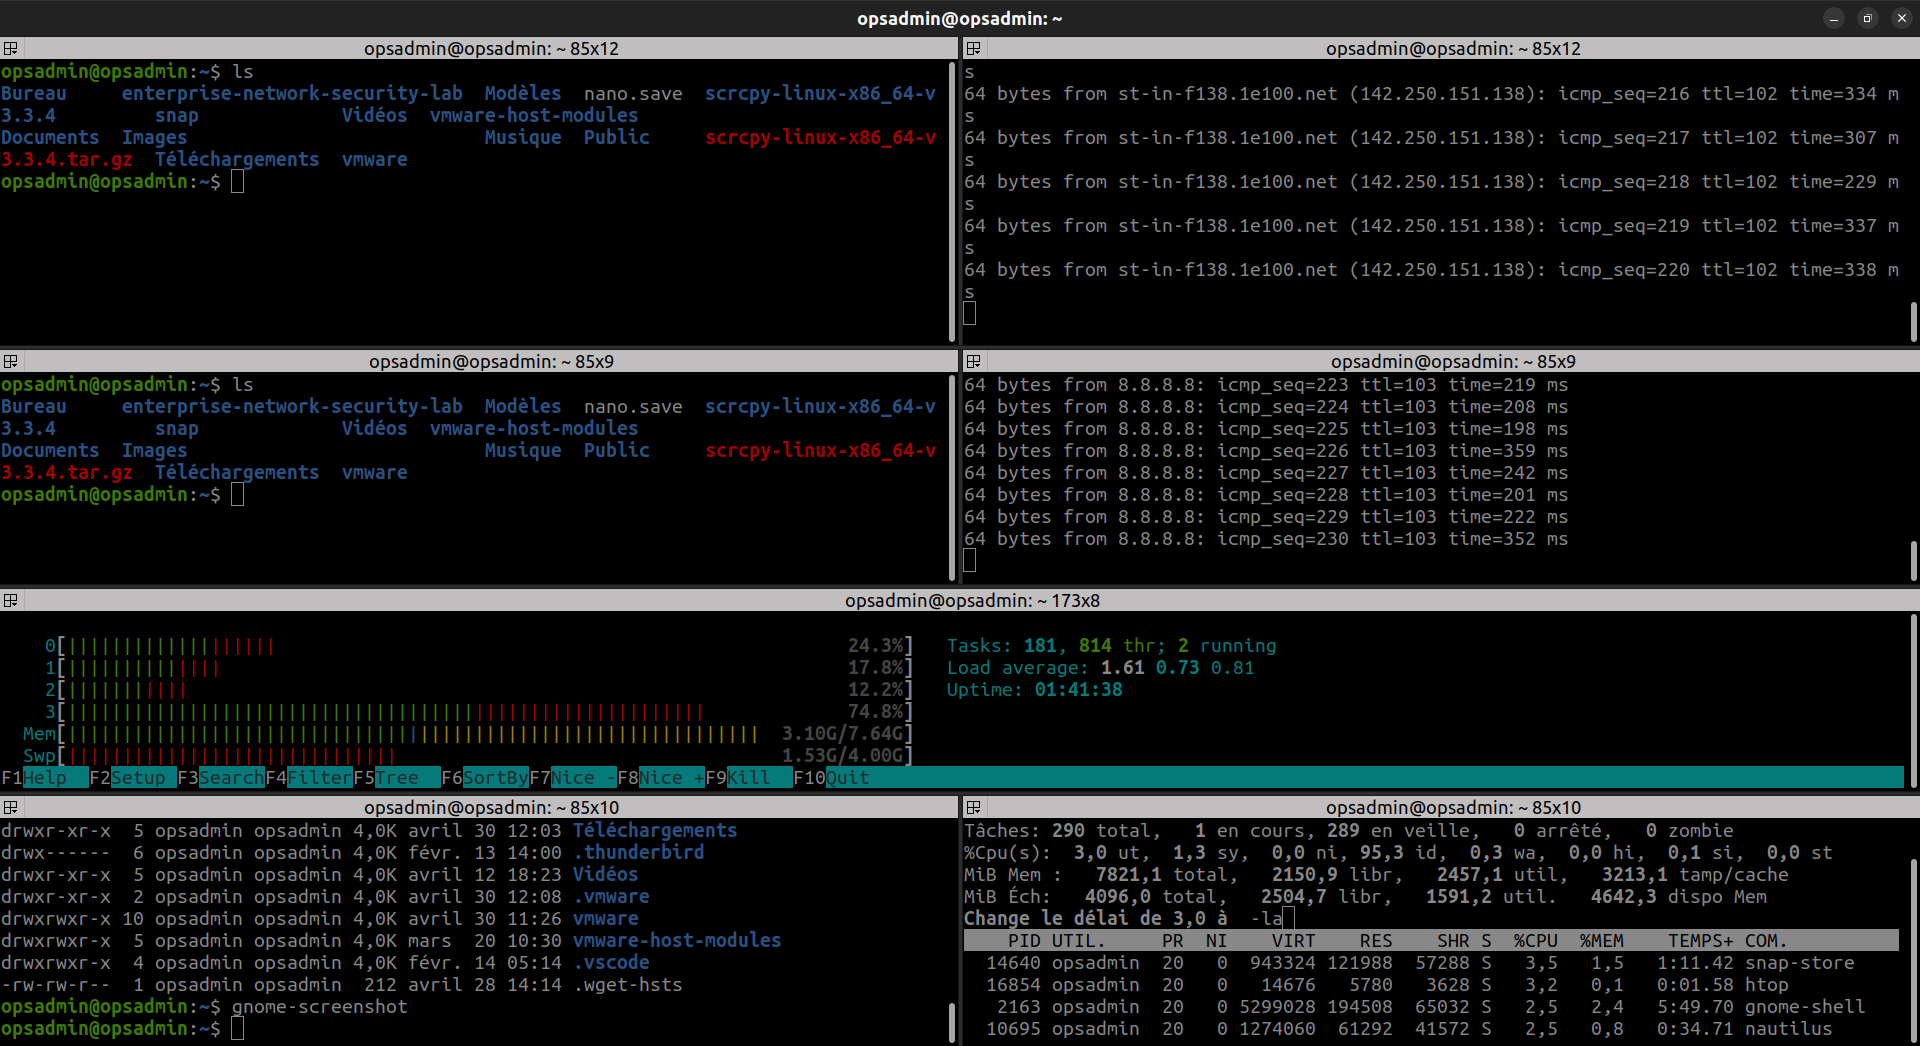The width and height of the screenshot is (1920, 1046).
Task: Open the layout menu icon of the right 85x9 pane
Action: point(973,361)
